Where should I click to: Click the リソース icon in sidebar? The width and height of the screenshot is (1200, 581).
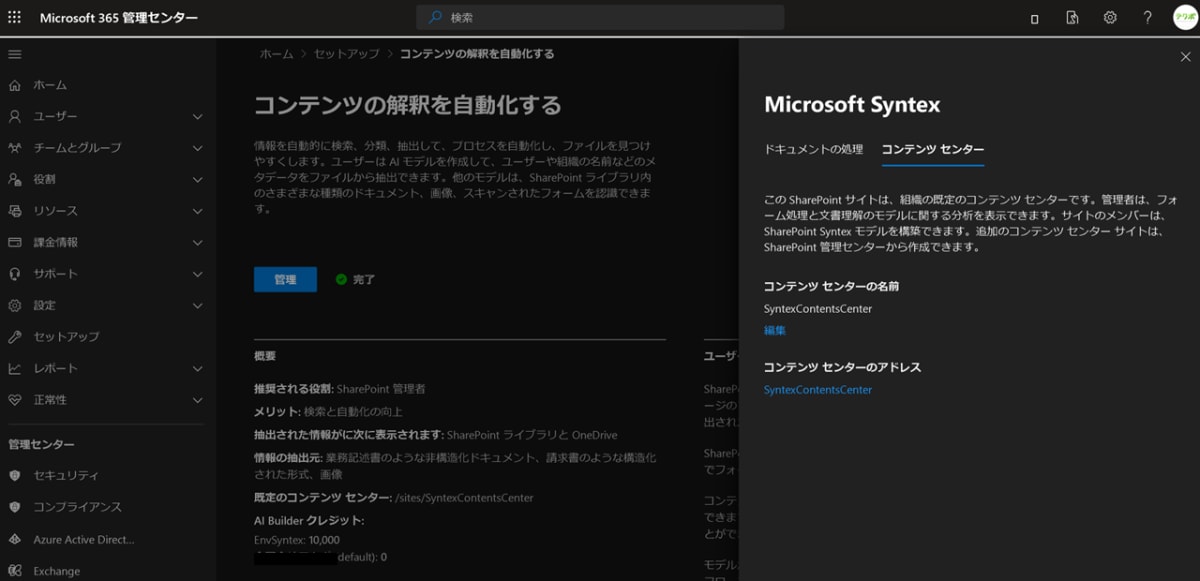coord(14,211)
